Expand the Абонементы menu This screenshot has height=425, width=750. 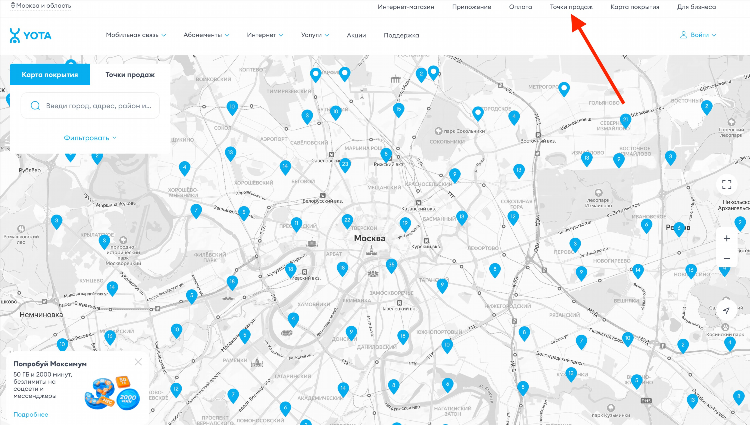coord(206,35)
